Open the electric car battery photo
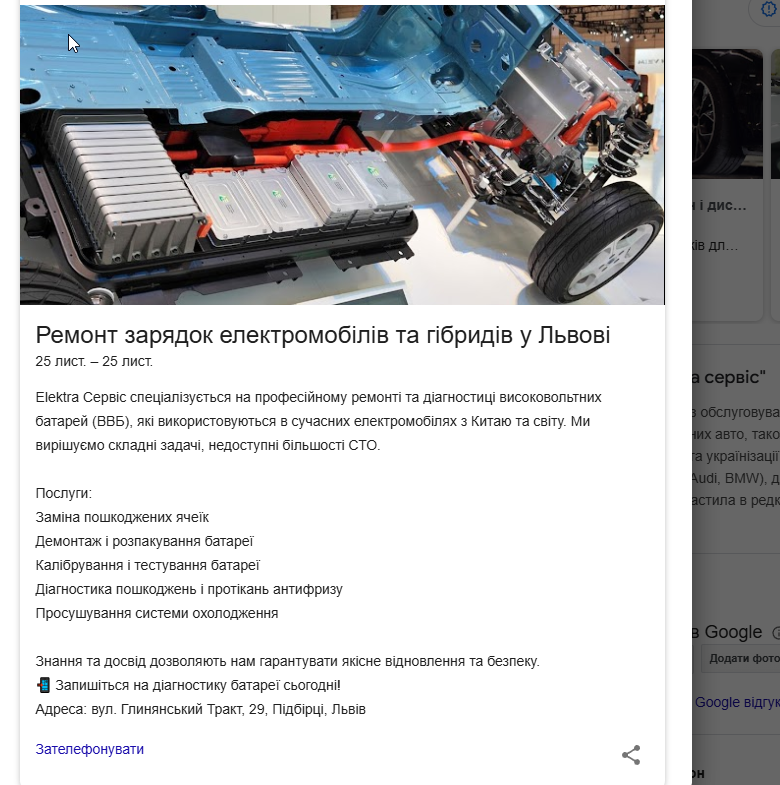The height and width of the screenshot is (785, 780). click(342, 155)
